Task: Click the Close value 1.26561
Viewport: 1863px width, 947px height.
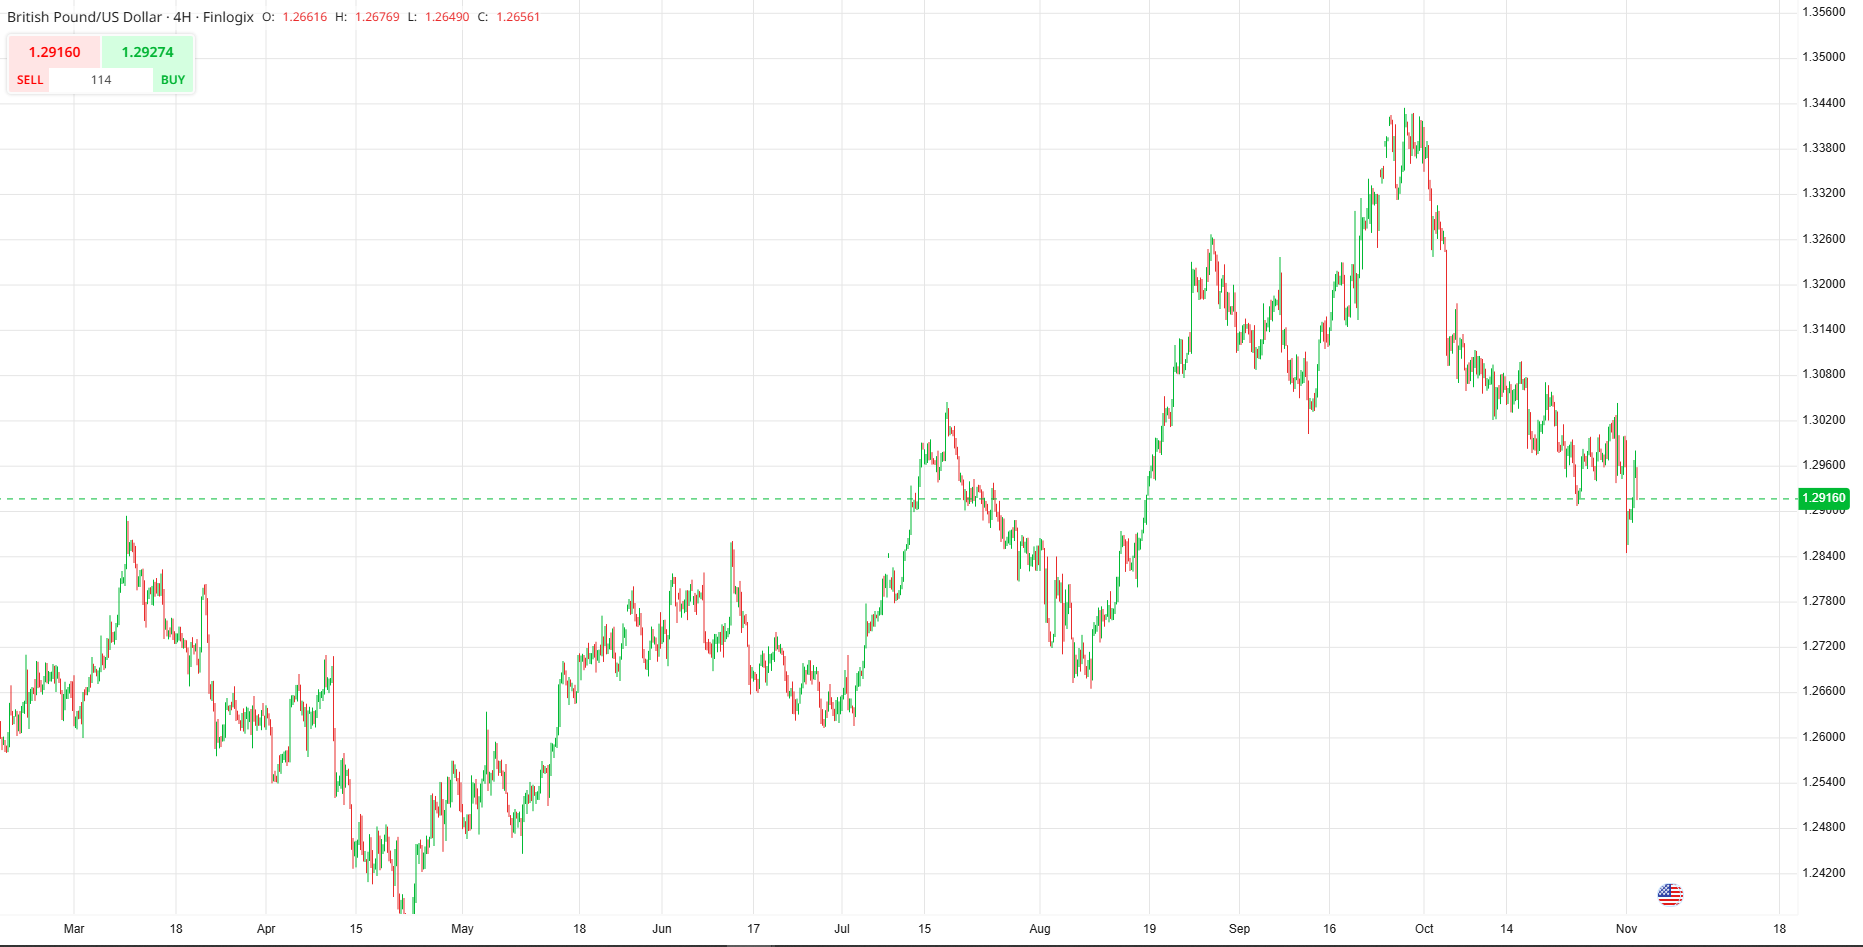Action: (518, 17)
